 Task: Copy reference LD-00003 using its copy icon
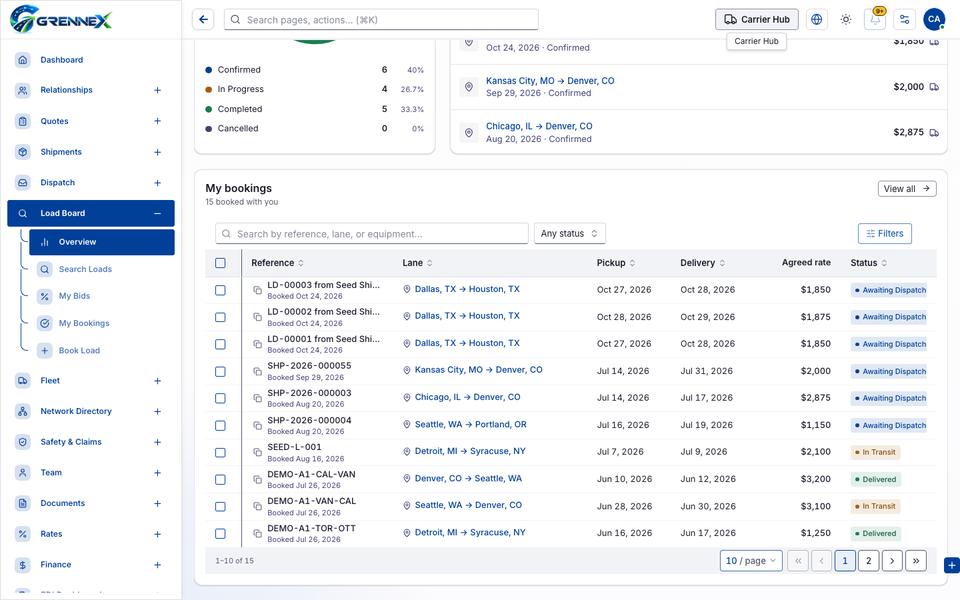pyautogui.click(x=257, y=290)
